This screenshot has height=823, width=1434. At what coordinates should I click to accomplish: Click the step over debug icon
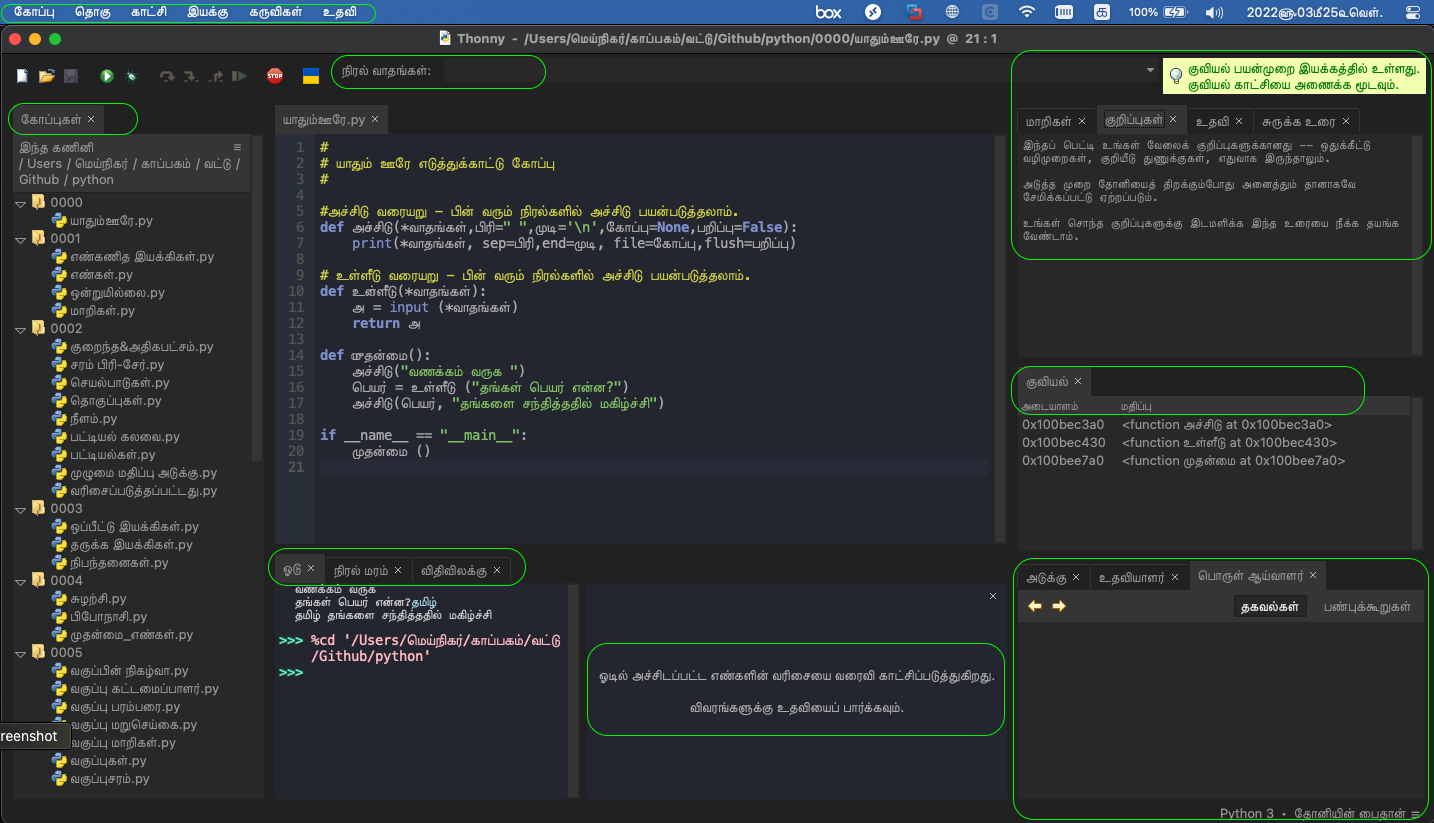click(x=167, y=76)
